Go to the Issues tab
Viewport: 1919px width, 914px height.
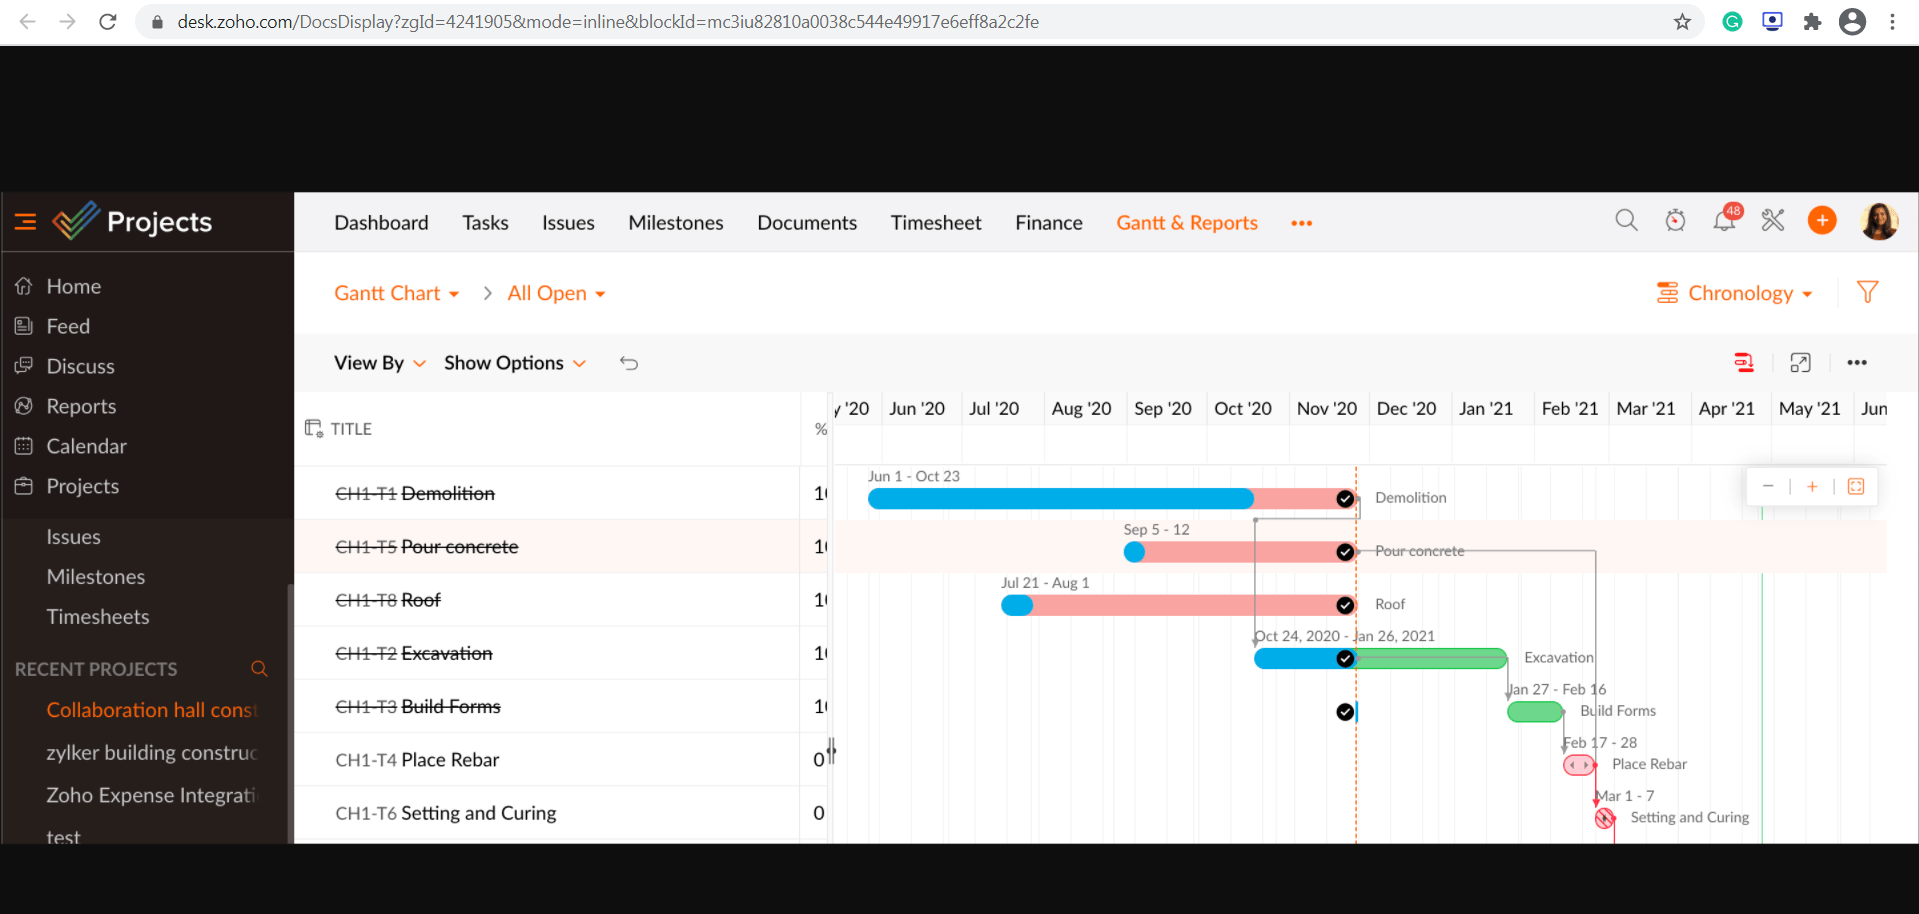[x=568, y=223]
